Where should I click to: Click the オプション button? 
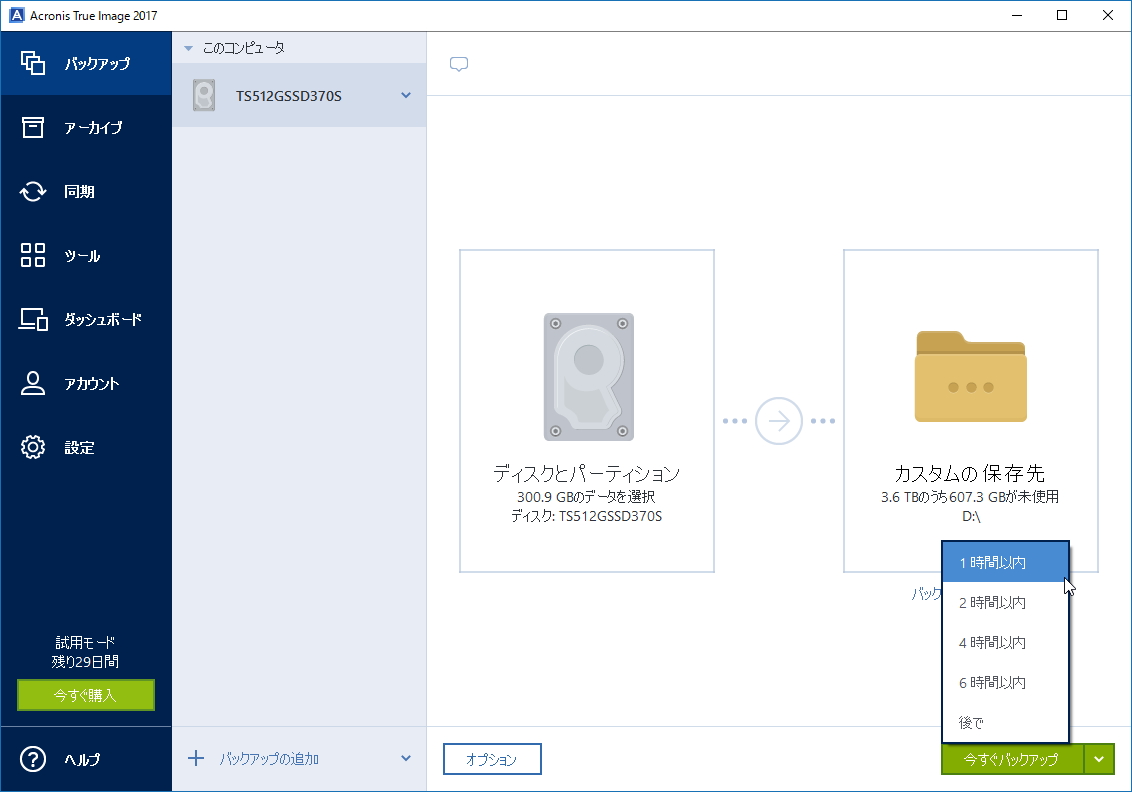pyautogui.click(x=492, y=760)
